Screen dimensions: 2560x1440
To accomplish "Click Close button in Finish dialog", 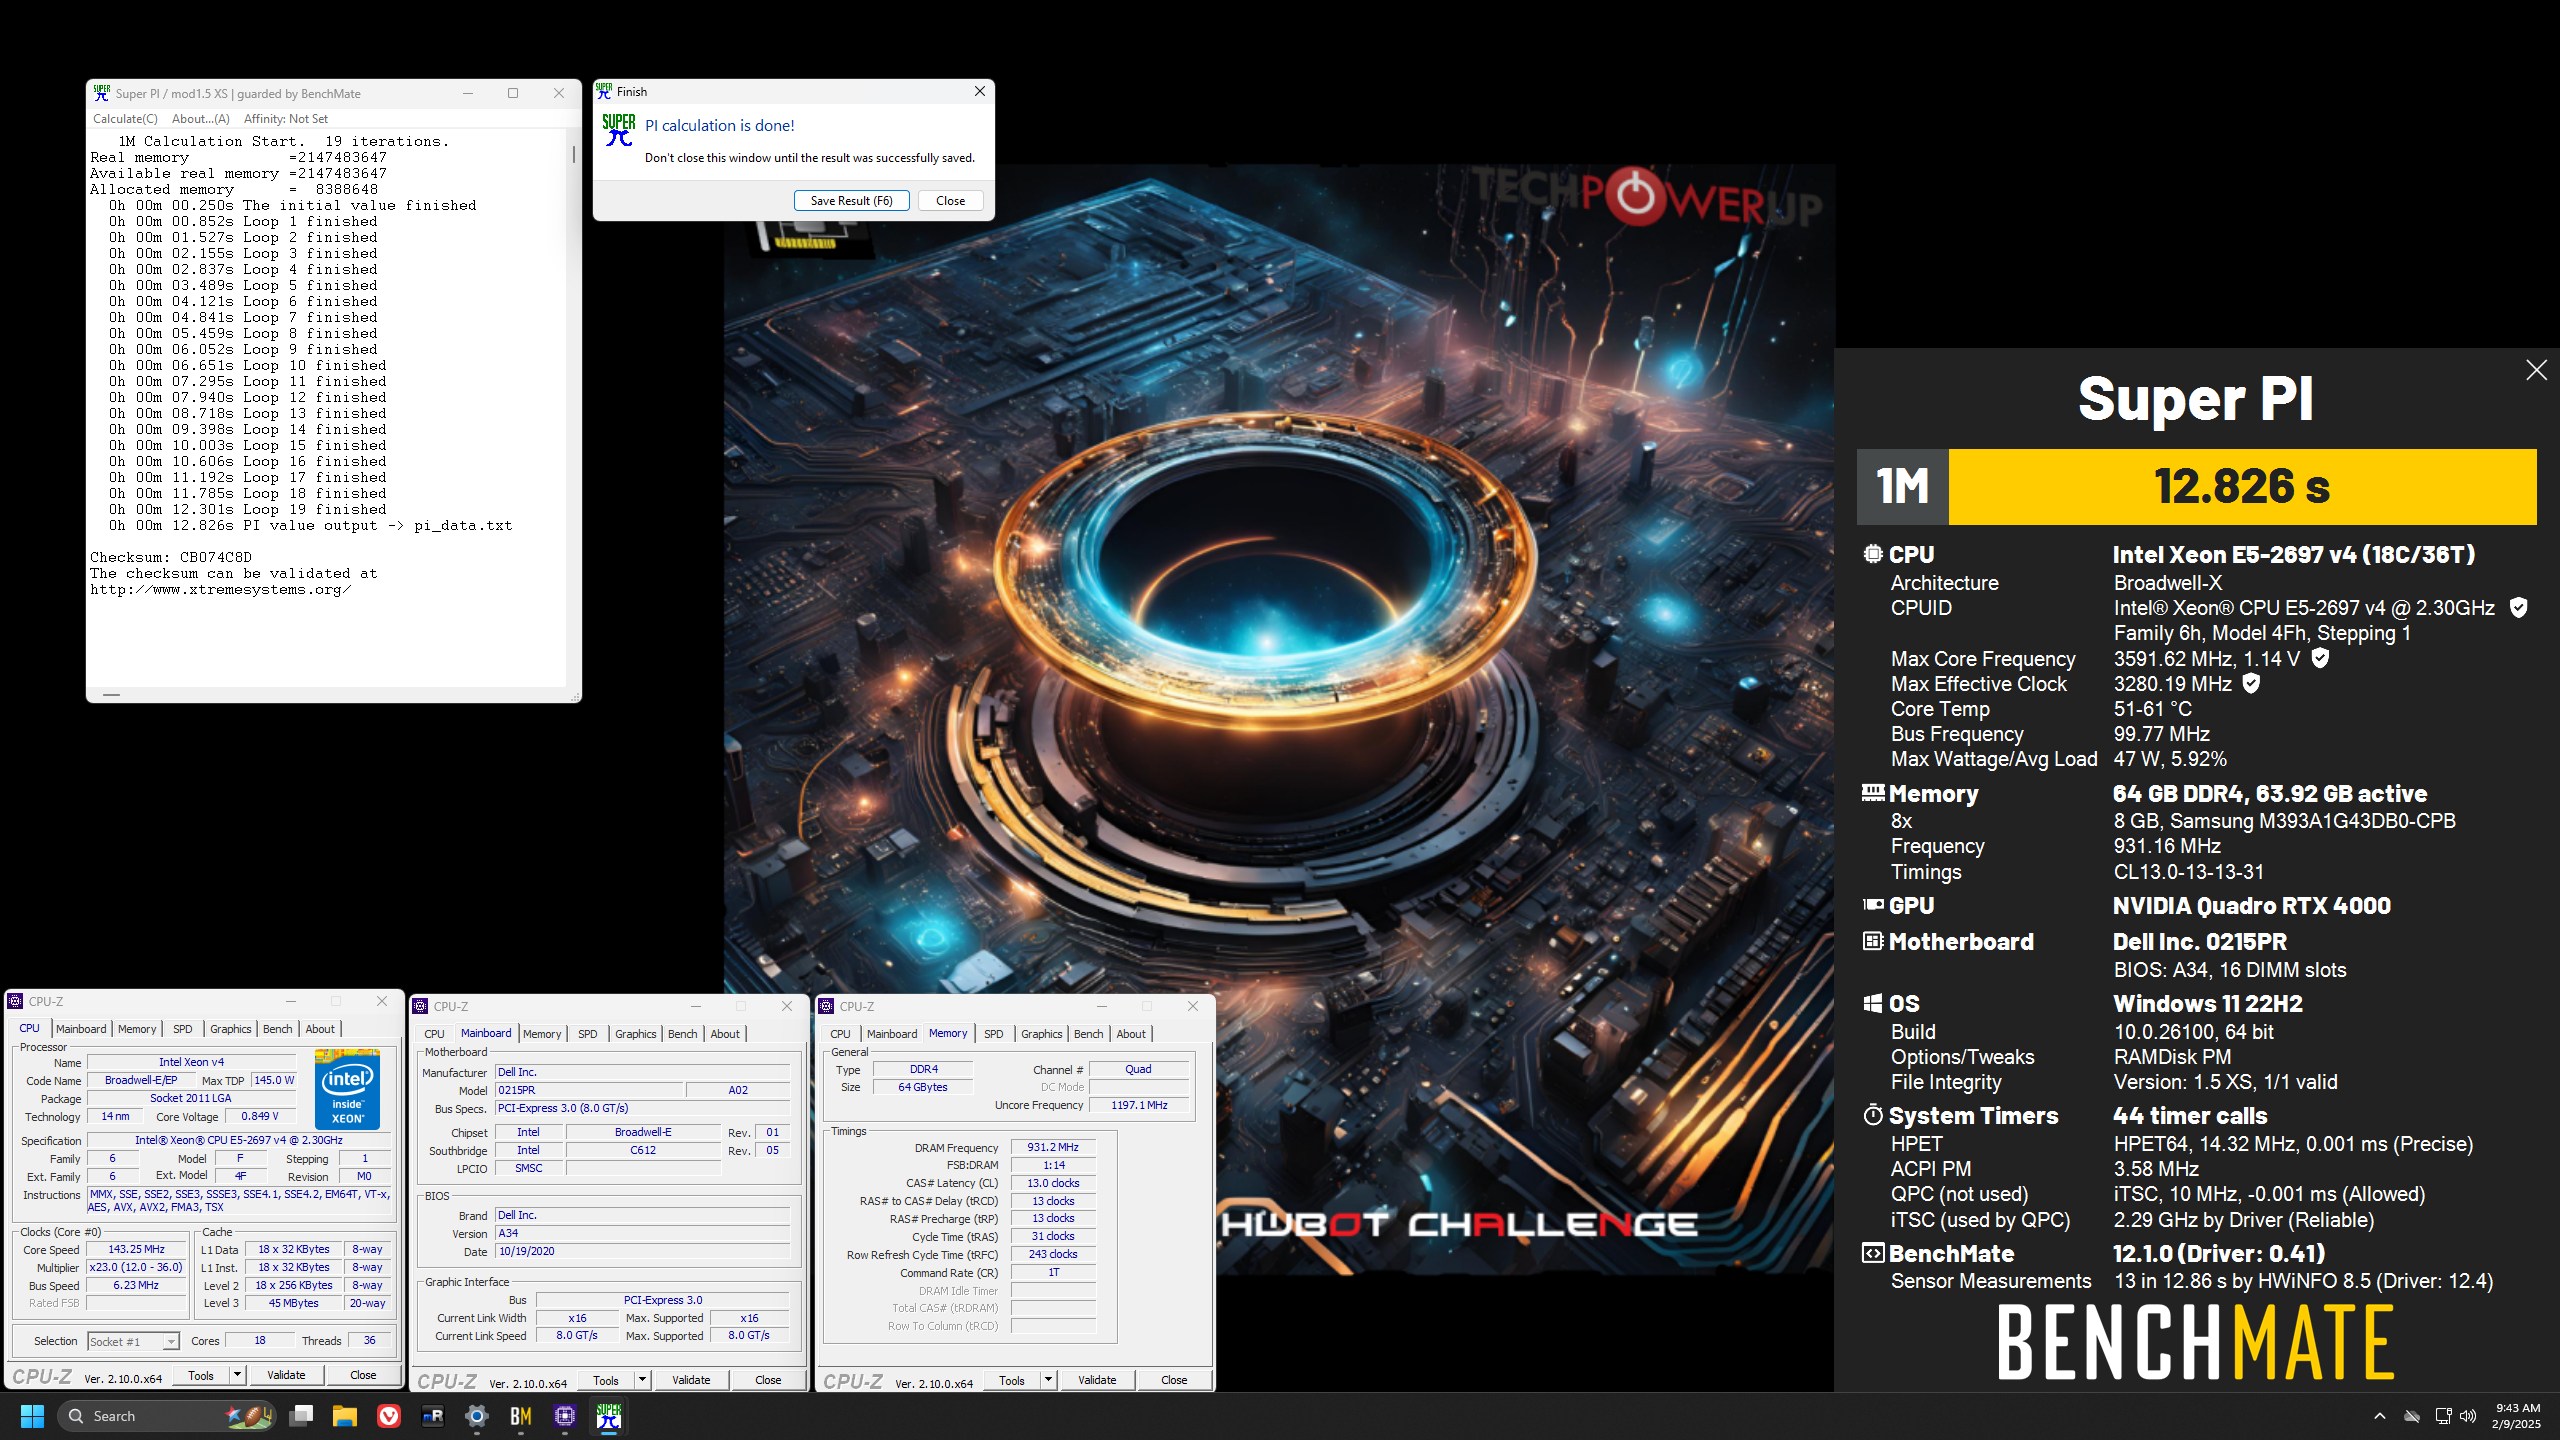I will [950, 200].
